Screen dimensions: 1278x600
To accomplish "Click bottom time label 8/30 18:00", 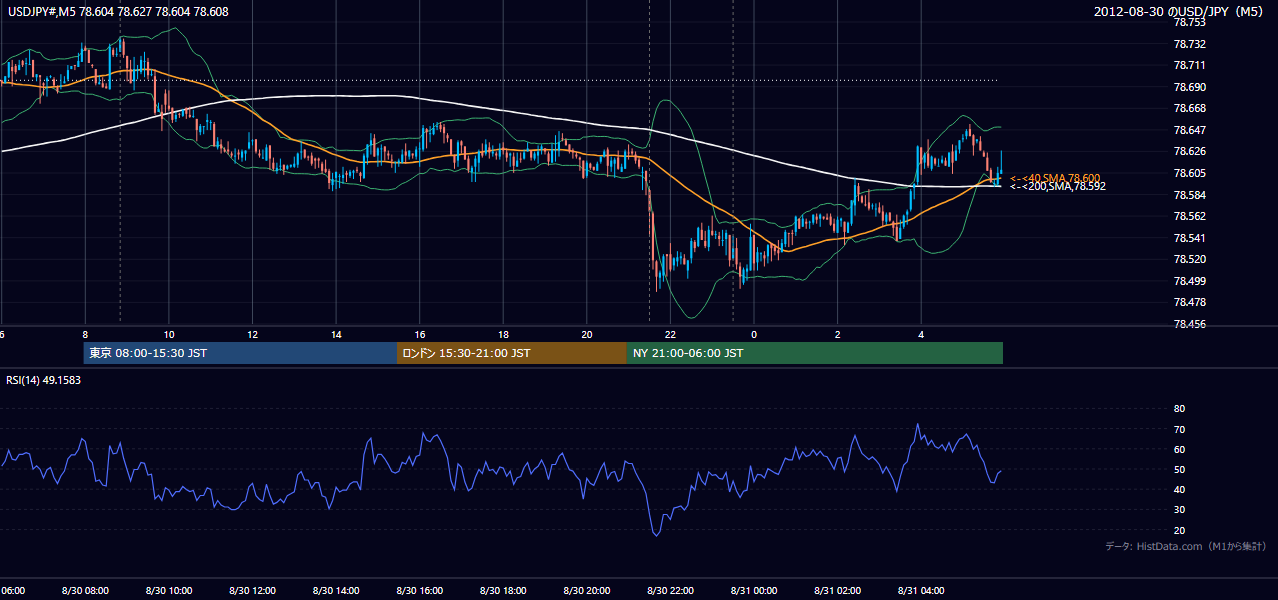I will point(503,591).
